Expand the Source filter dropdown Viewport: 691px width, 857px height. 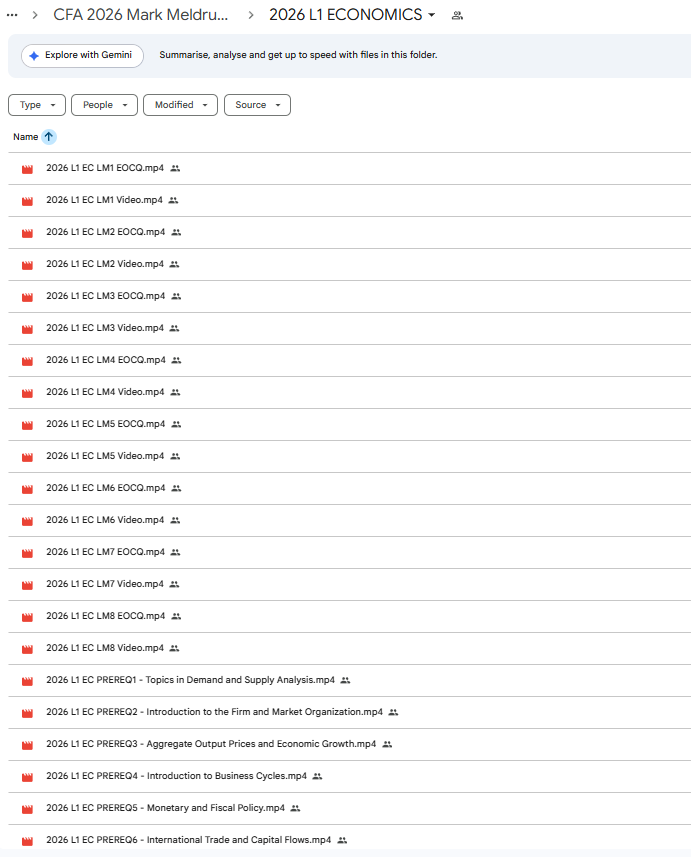pos(257,105)
